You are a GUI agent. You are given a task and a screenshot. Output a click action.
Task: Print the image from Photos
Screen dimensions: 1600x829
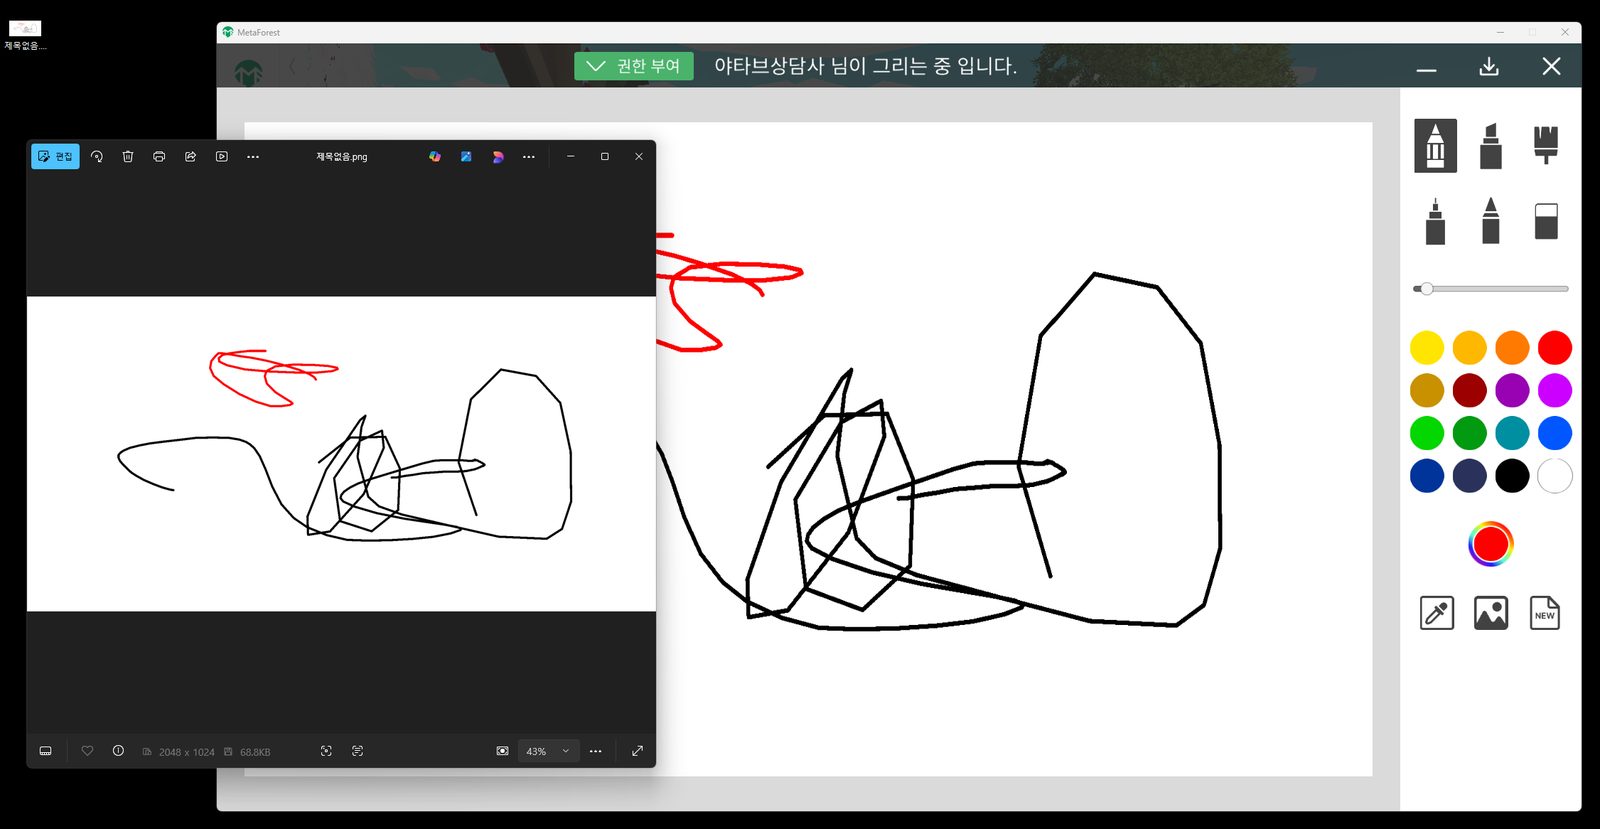(159, 157)
